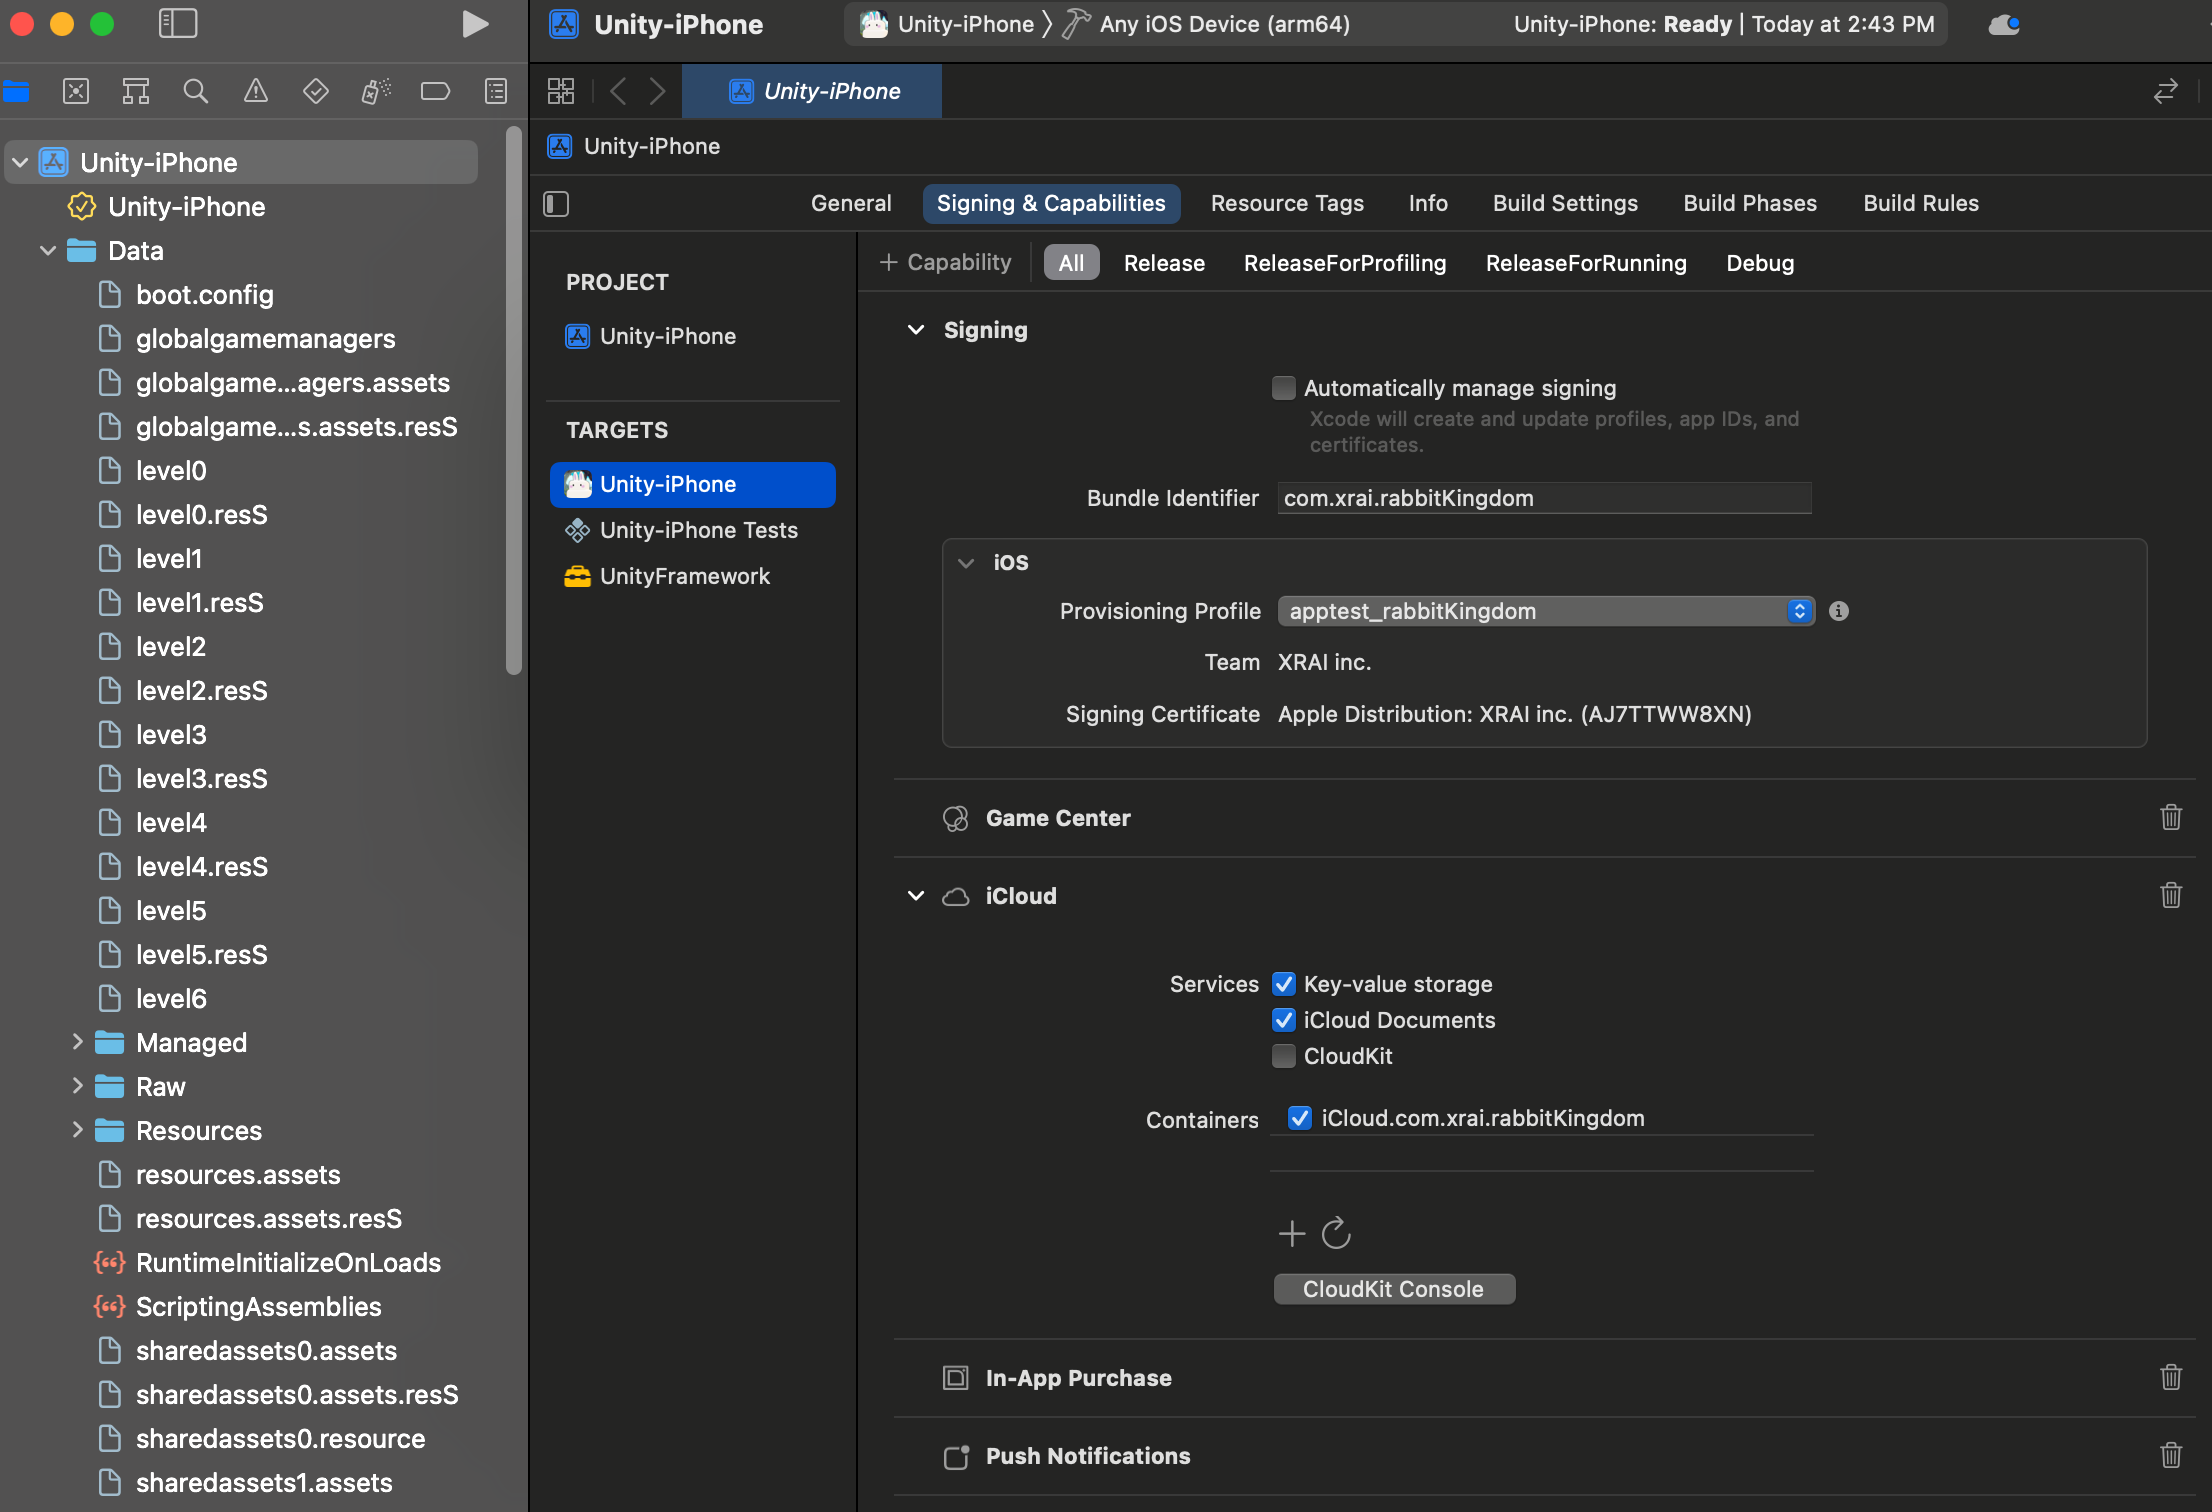Click the CloudKit Console button
Image resolution: width=2212 pixels, height=1512 pixels.
[x=1393, y=1289]
